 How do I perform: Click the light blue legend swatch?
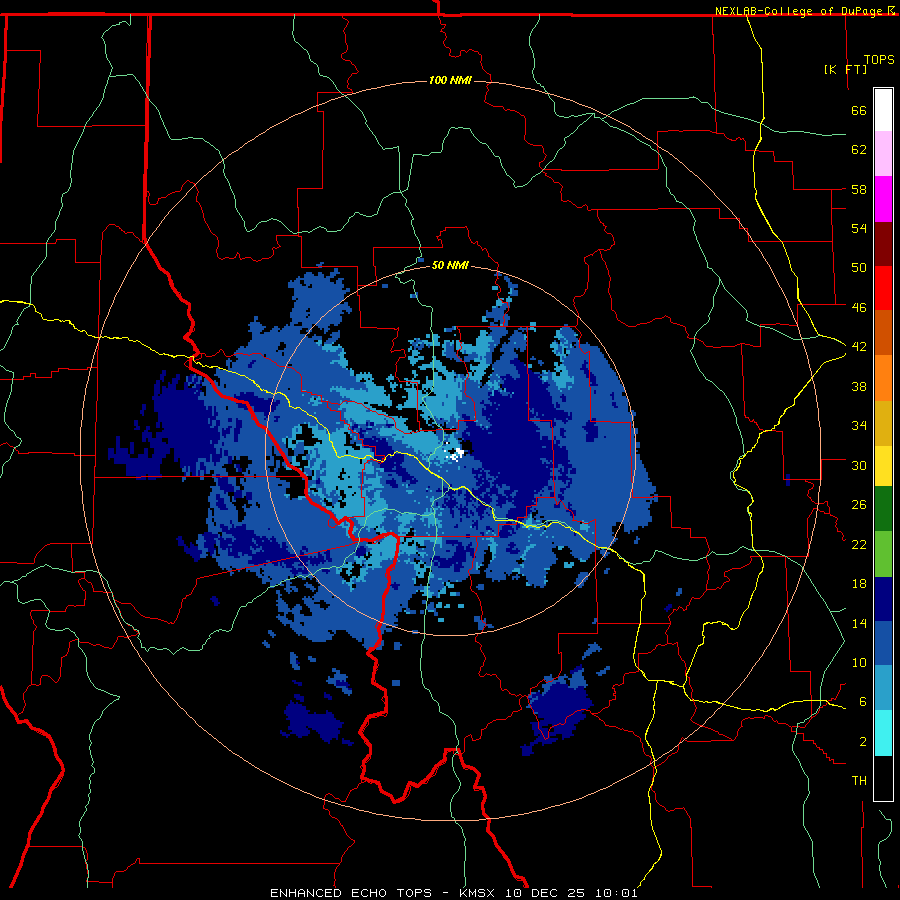point(883,688)
